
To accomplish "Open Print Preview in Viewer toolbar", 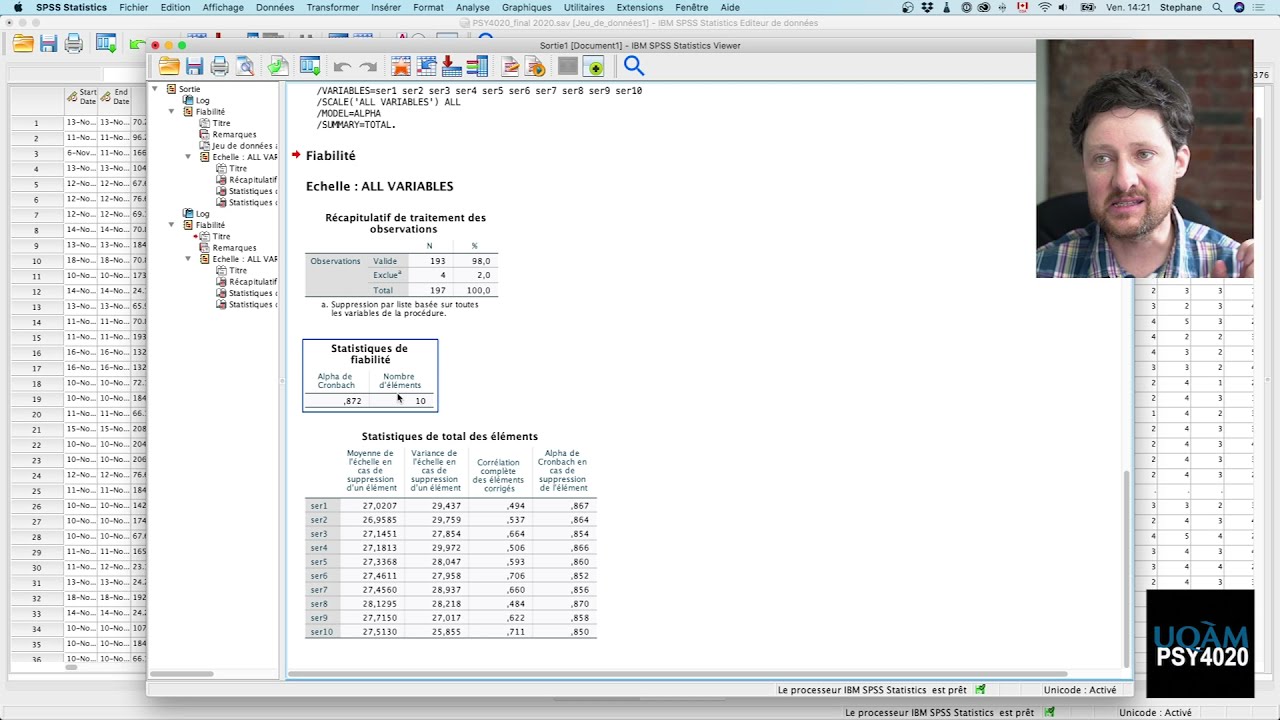I will (x=244, y=67).
